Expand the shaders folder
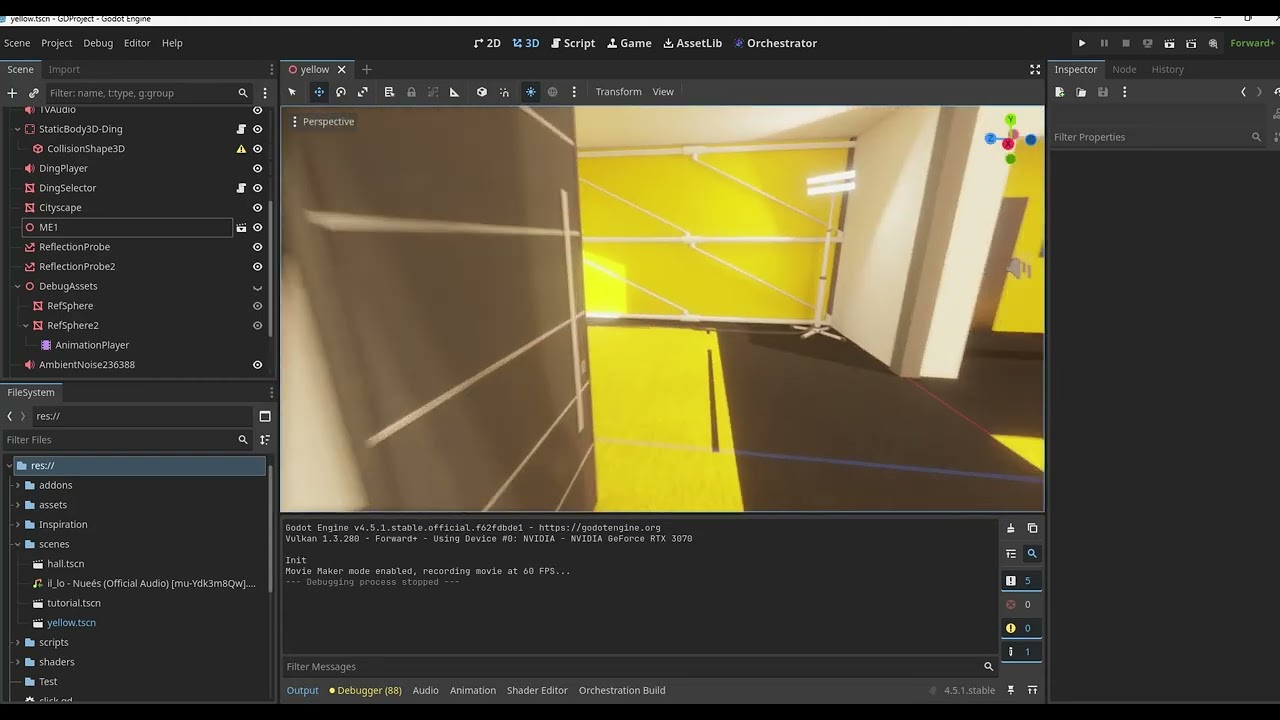 click(17, 662)
